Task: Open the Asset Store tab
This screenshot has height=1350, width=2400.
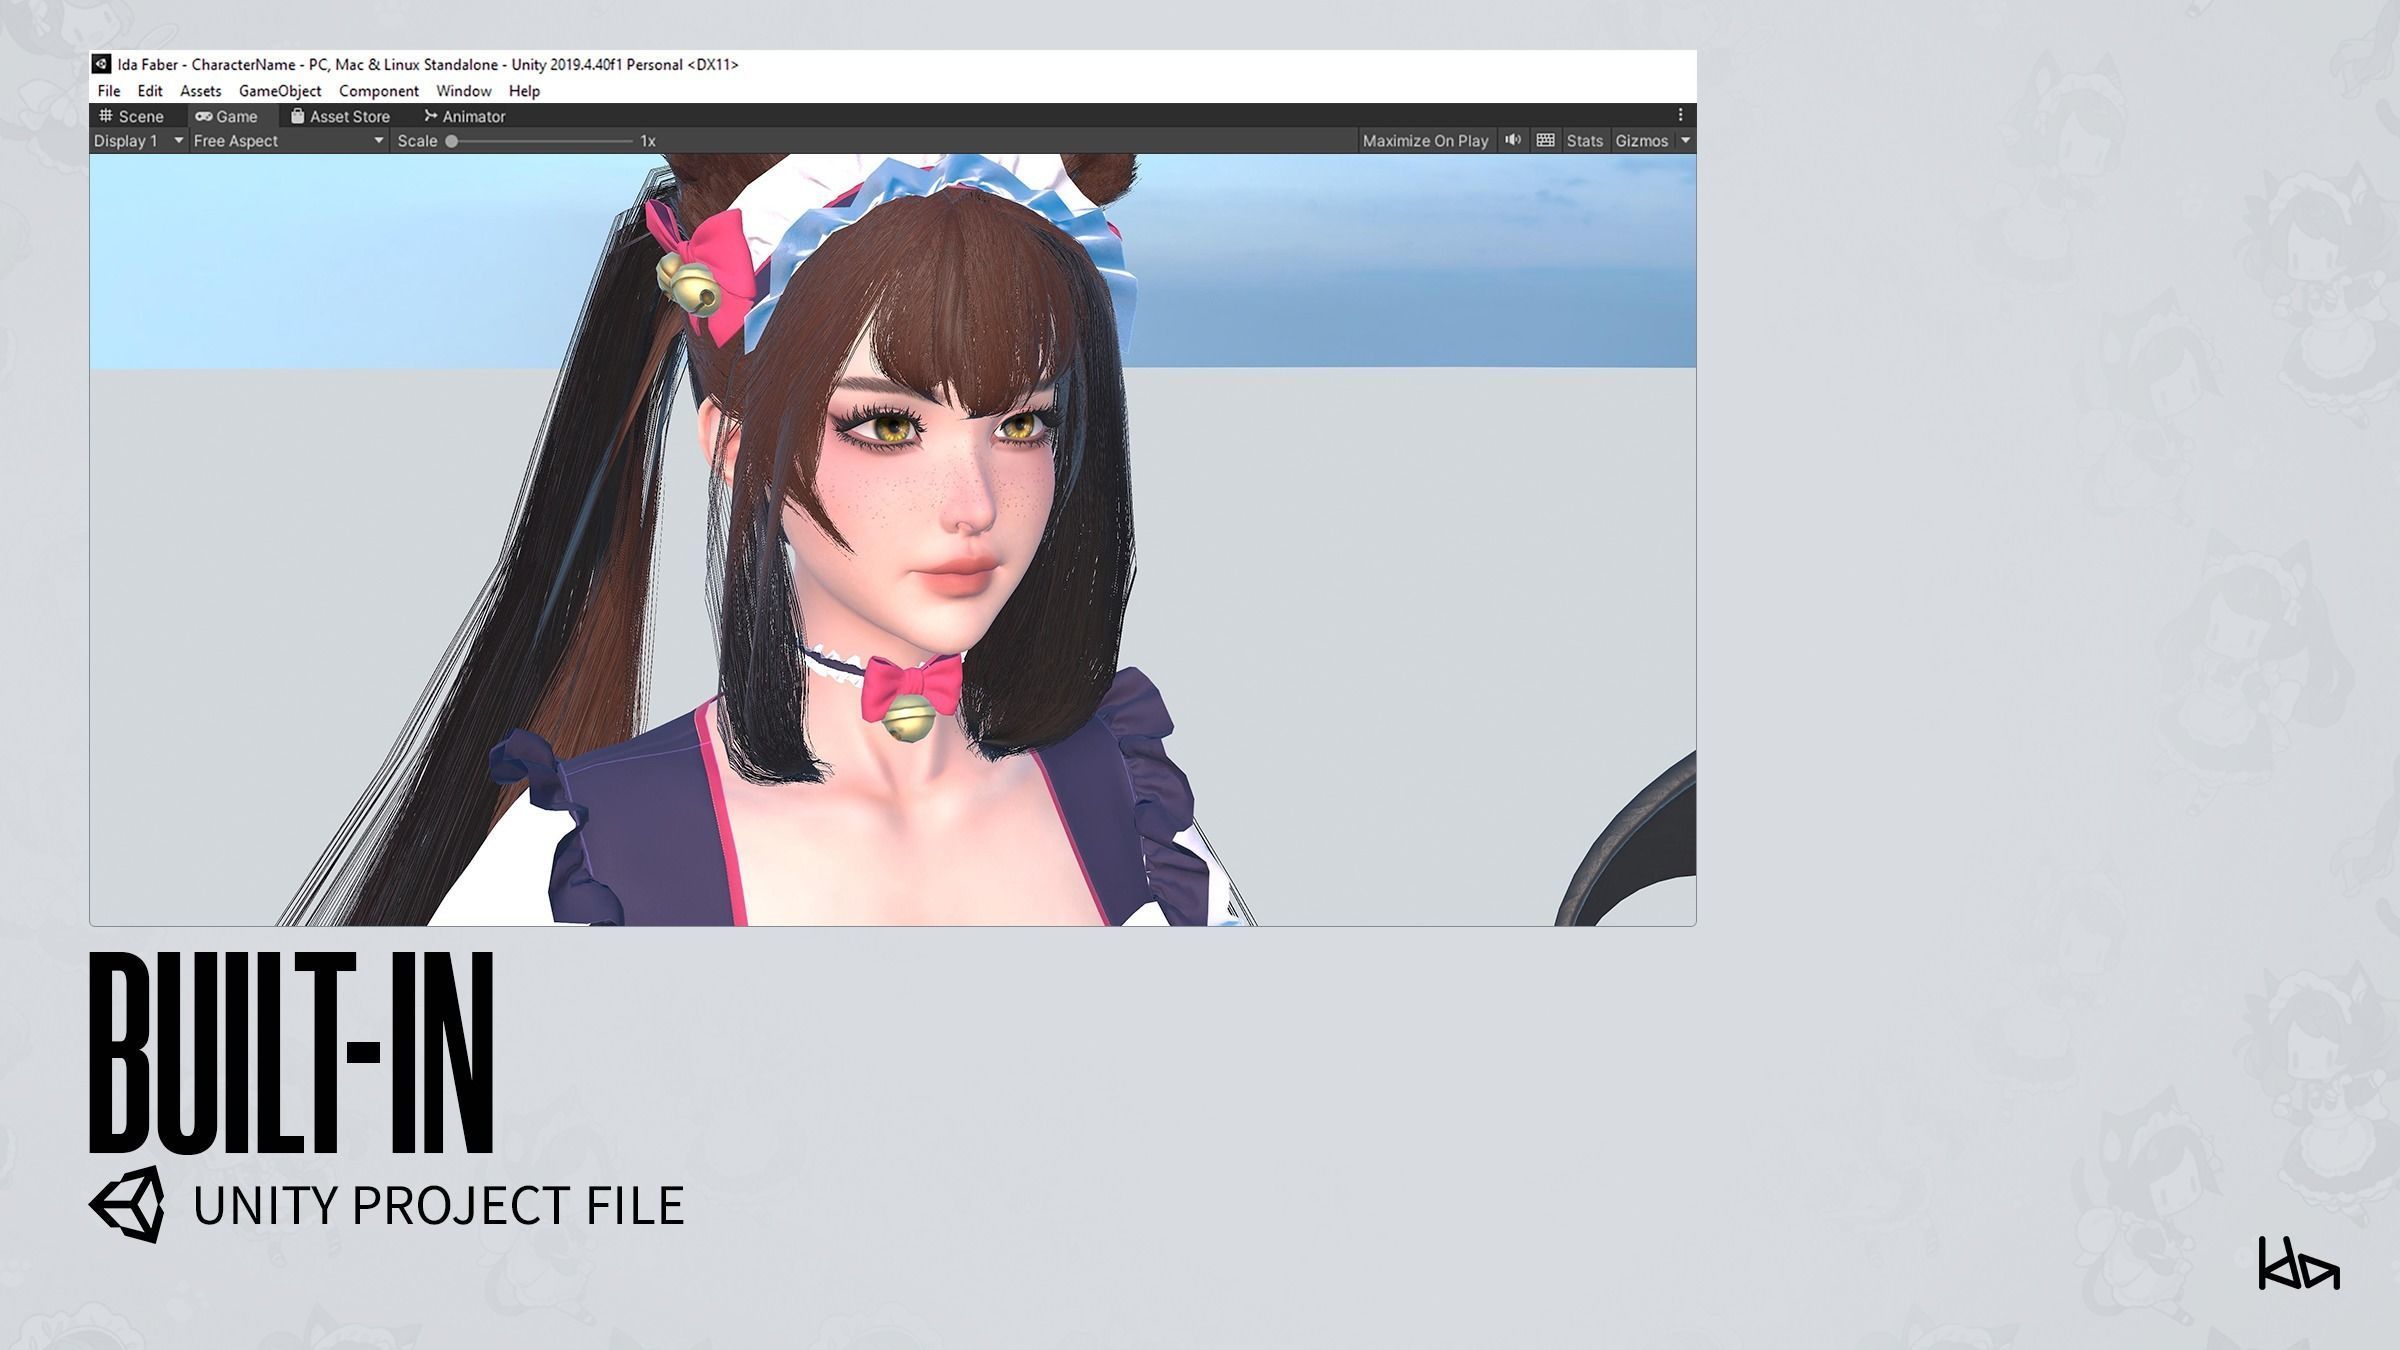Action: [340, 116]
